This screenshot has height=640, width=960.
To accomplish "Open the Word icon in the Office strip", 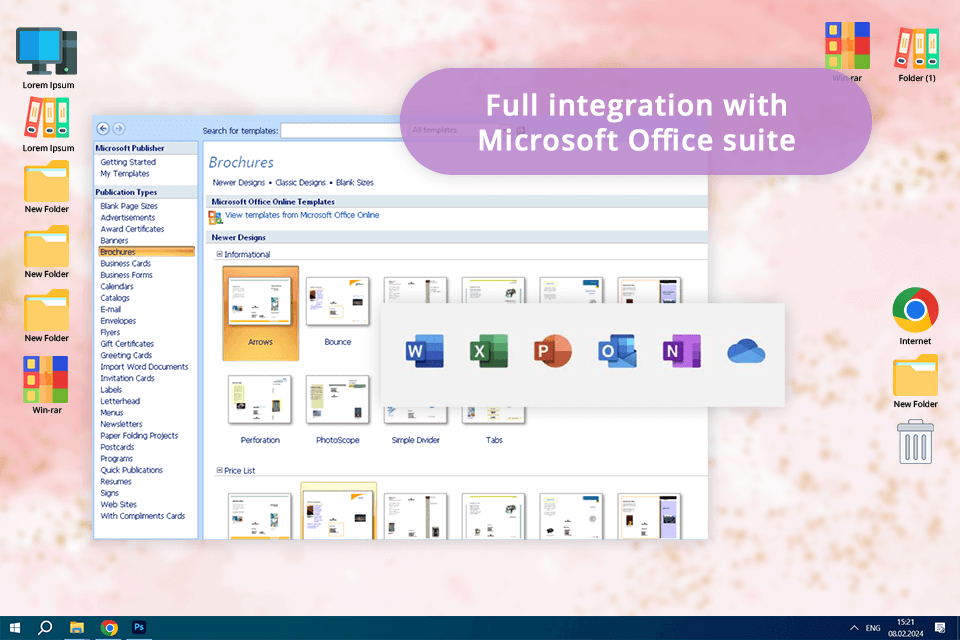I will (x=425, y=351).
